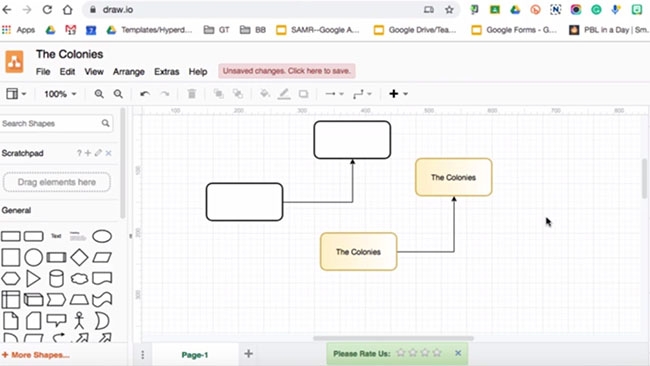
Task: Open the Help menu
Action: pyautogui.click(x=198, y=71)
